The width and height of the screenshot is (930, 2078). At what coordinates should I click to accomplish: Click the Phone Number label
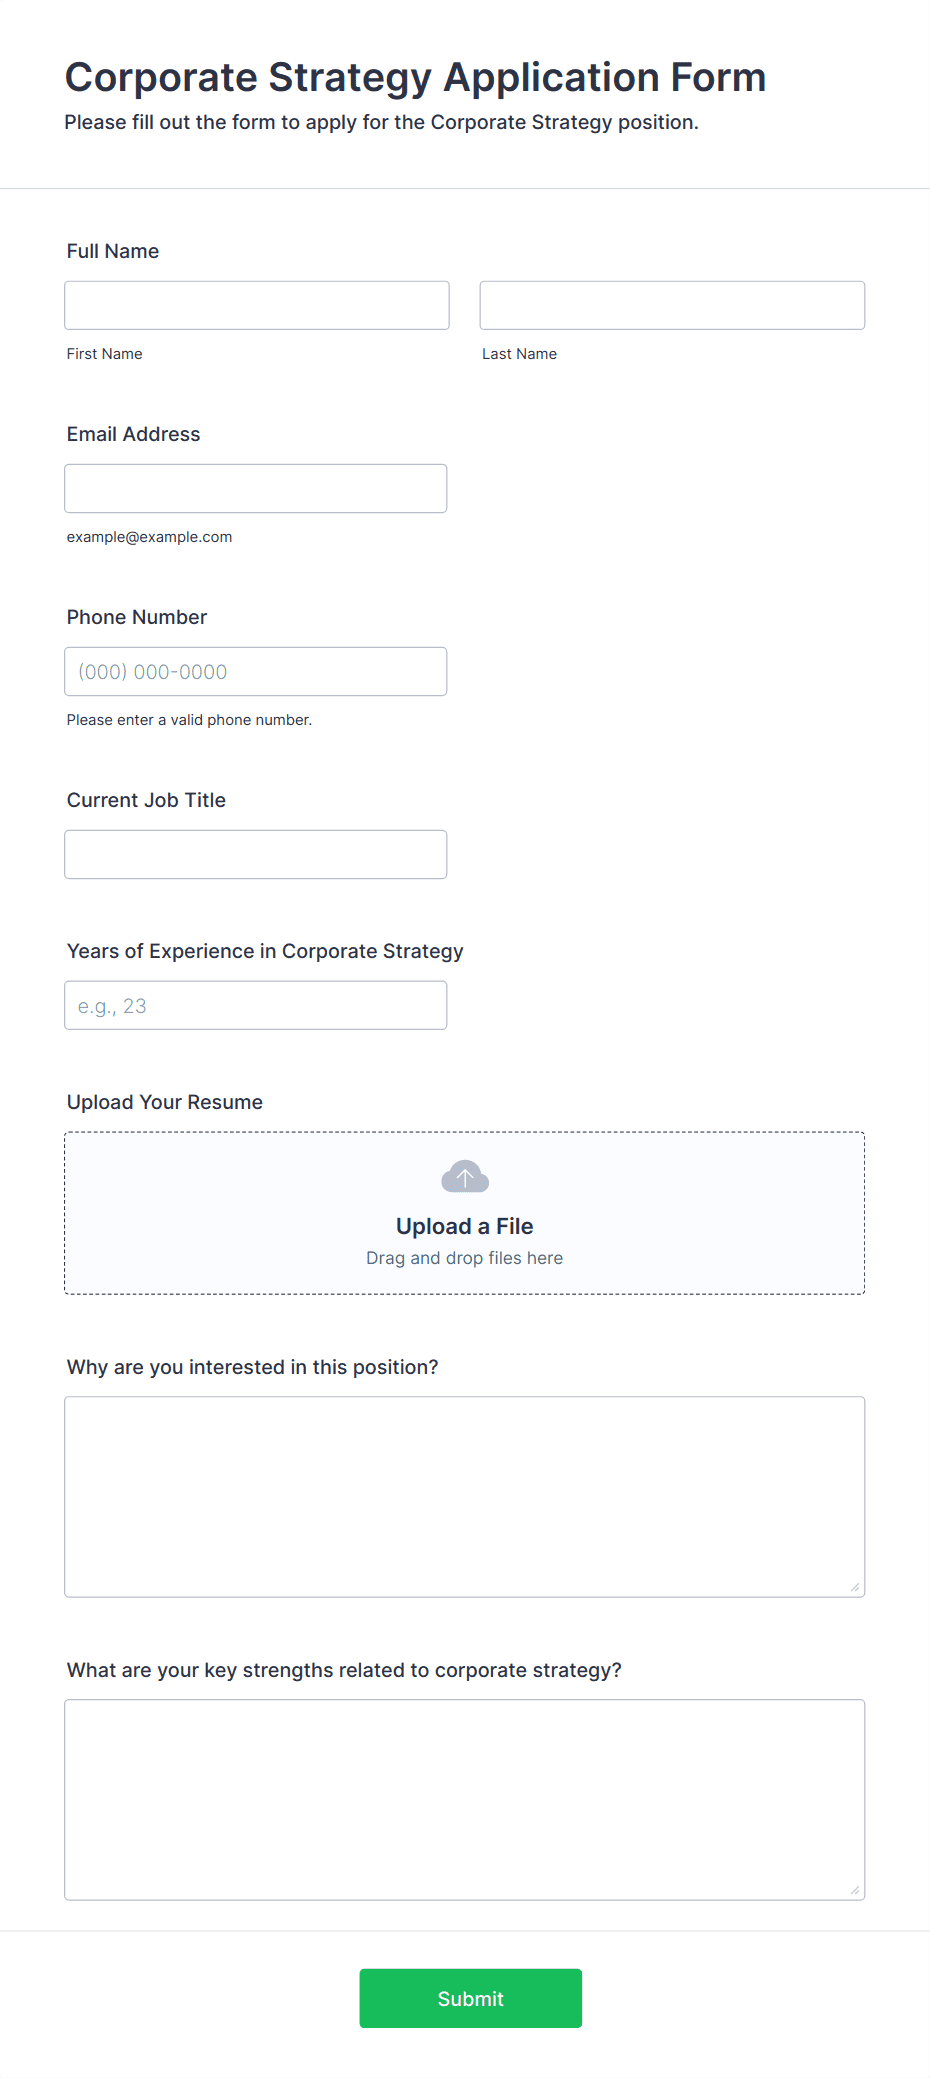(137, 617)
